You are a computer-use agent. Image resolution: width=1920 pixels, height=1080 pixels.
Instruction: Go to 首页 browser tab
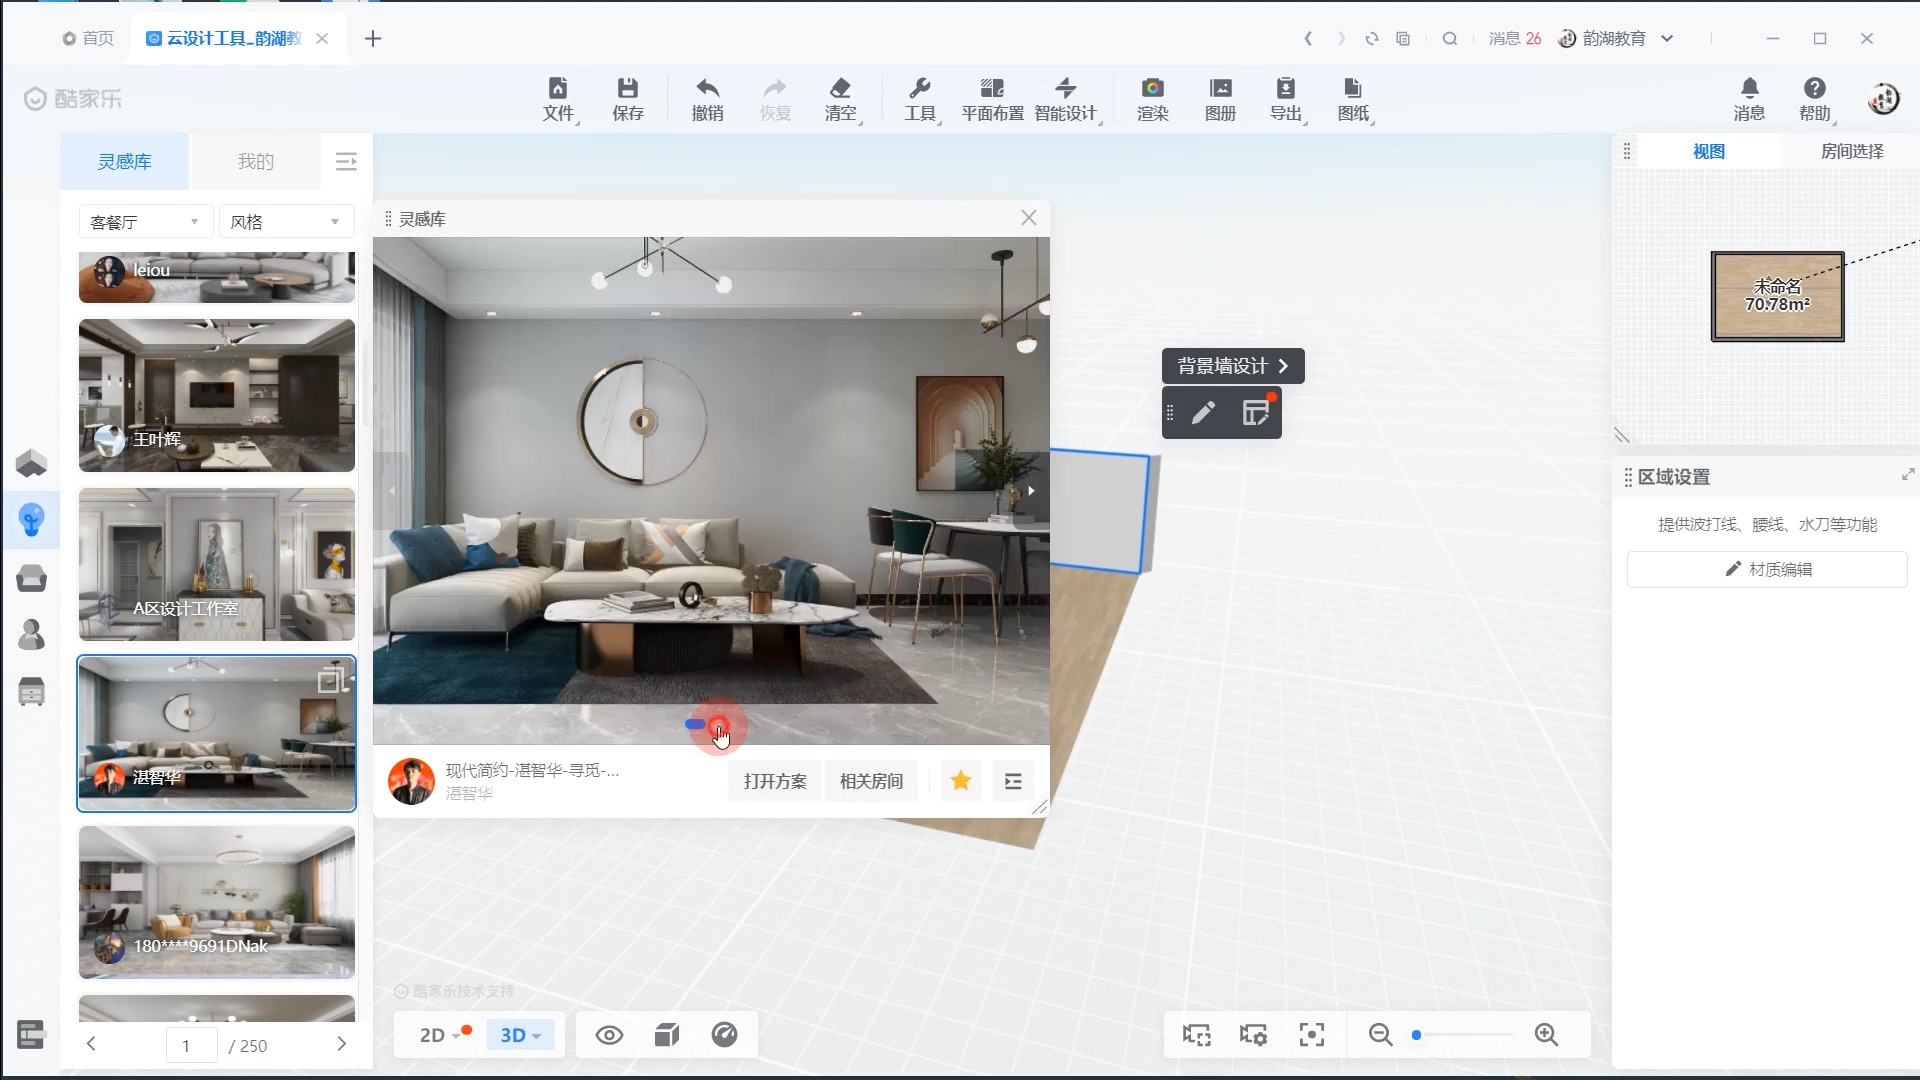(x=88, y=38)
